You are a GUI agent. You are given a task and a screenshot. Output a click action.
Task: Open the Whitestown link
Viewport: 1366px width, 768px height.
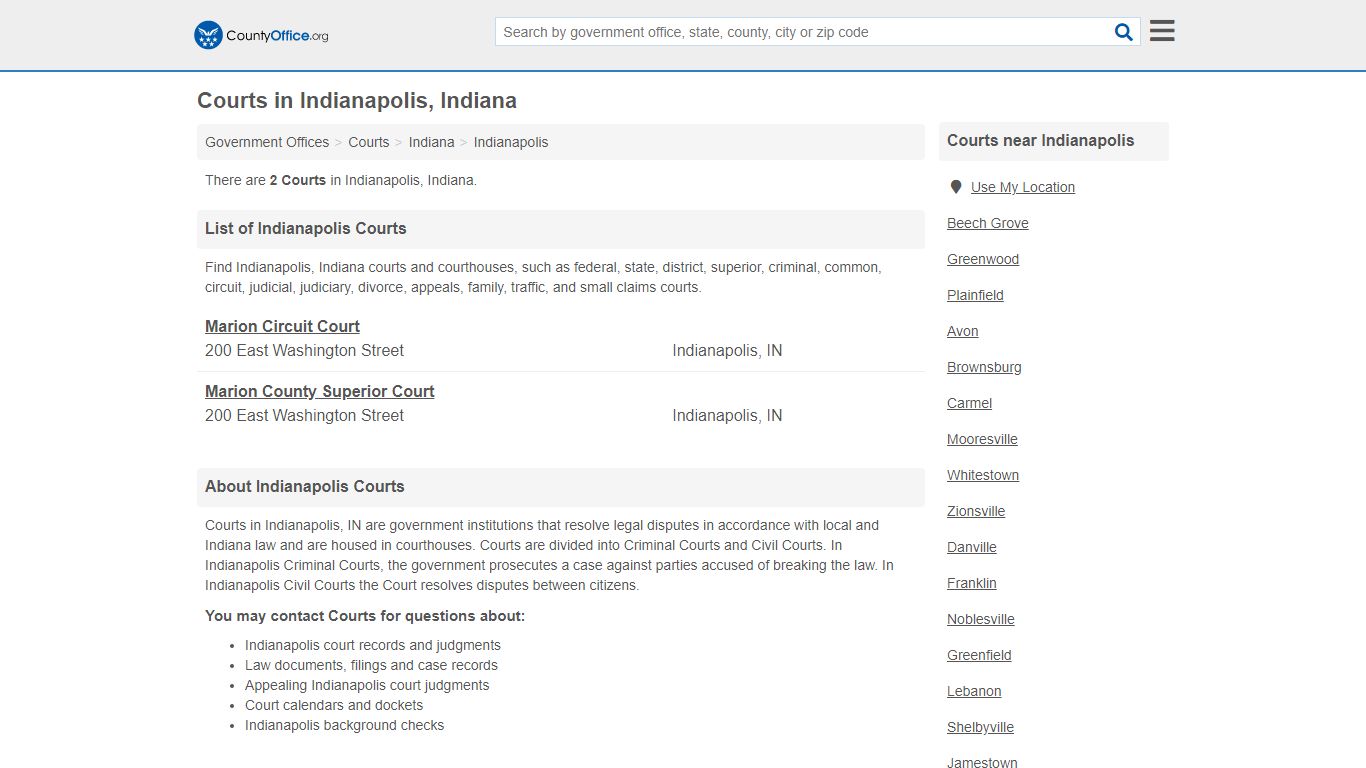coord(983,475)
